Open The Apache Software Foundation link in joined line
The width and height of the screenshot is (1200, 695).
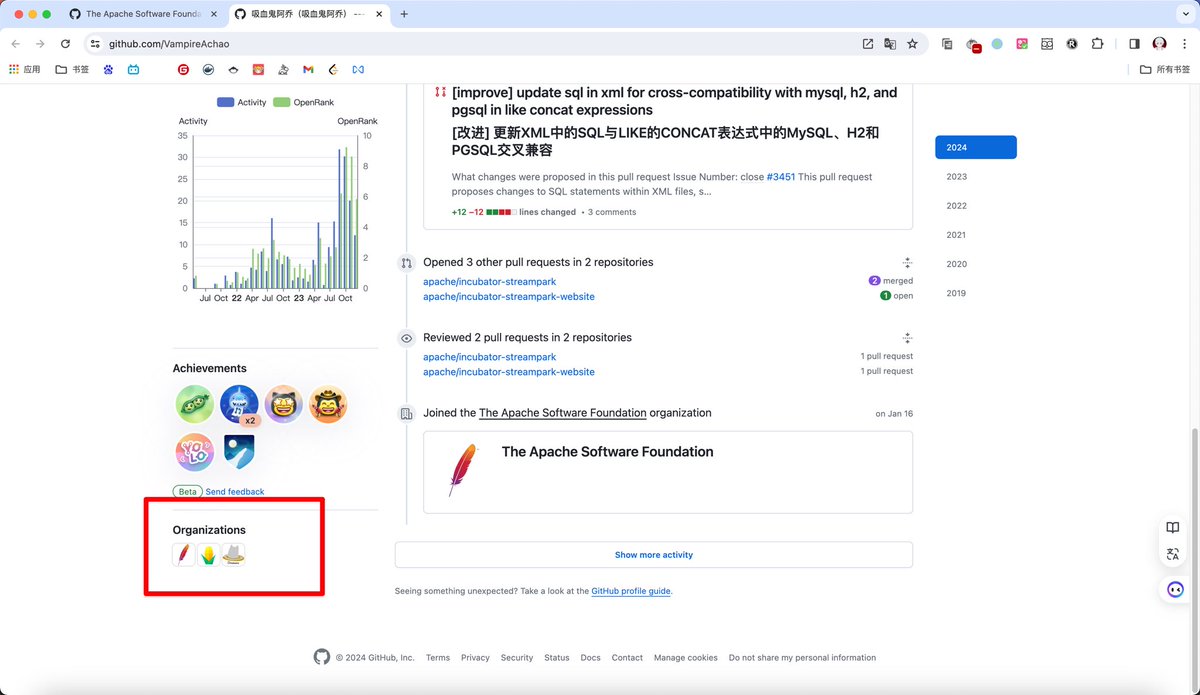coord(563,413)
